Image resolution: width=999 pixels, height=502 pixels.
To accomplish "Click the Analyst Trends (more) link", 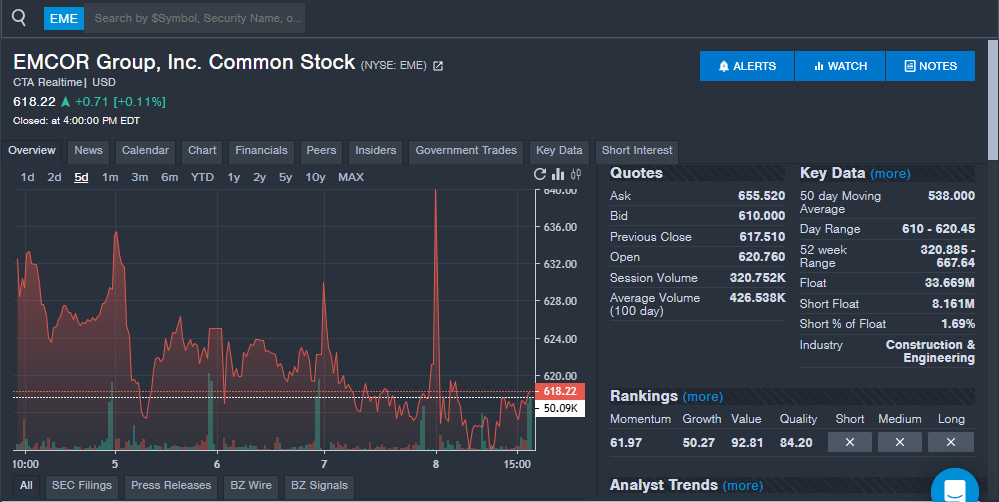I will pyautogui.click(x=743, y=485).
